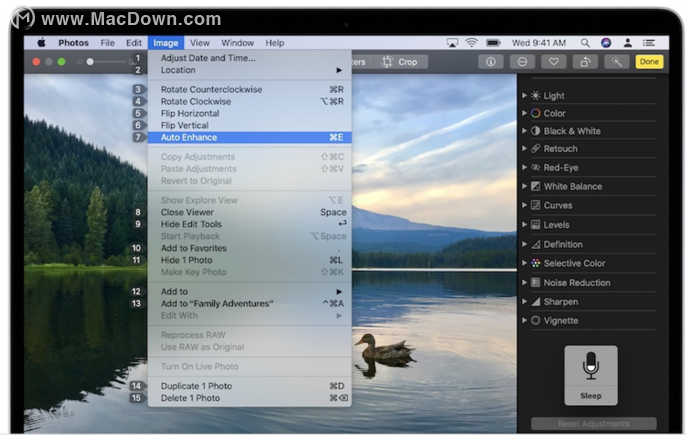Click the Red-Eye icon

pyautogui.click(x=535, y=167)
